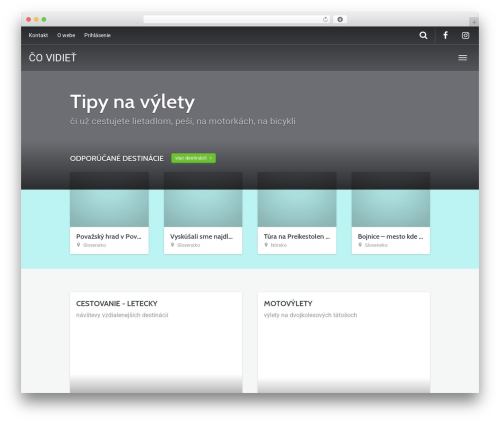Image resolution: width=500 pixels, height=423 pixels.
Task: Click the yellow minimize window button
Action: 36,19
